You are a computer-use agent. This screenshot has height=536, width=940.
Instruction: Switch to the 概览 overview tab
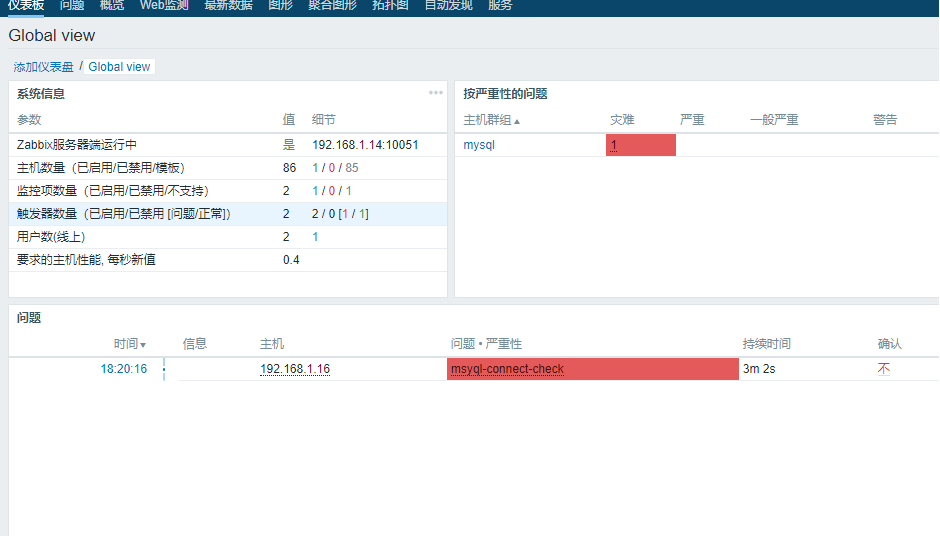pos(112,5)
